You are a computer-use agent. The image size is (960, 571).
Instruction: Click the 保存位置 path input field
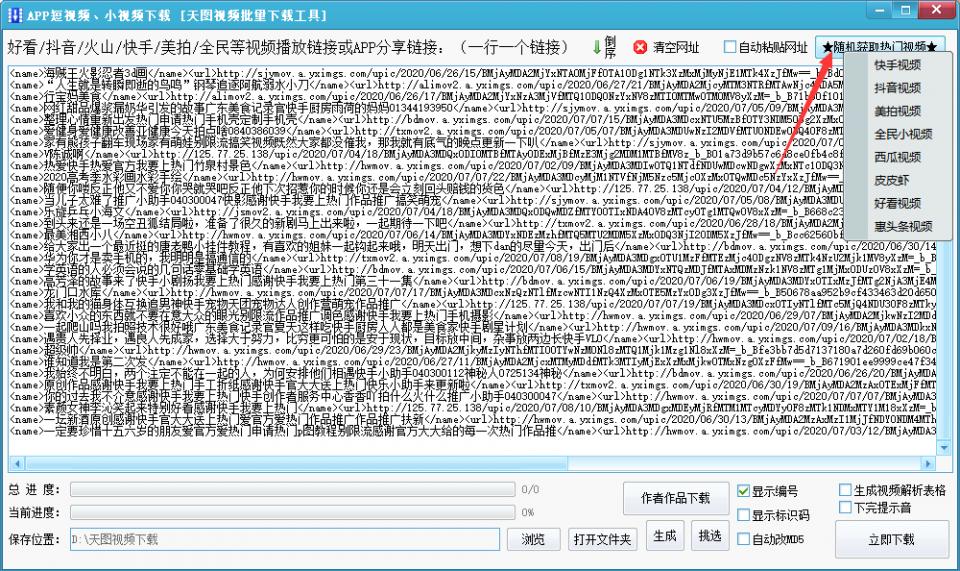(x=285, y=539)
